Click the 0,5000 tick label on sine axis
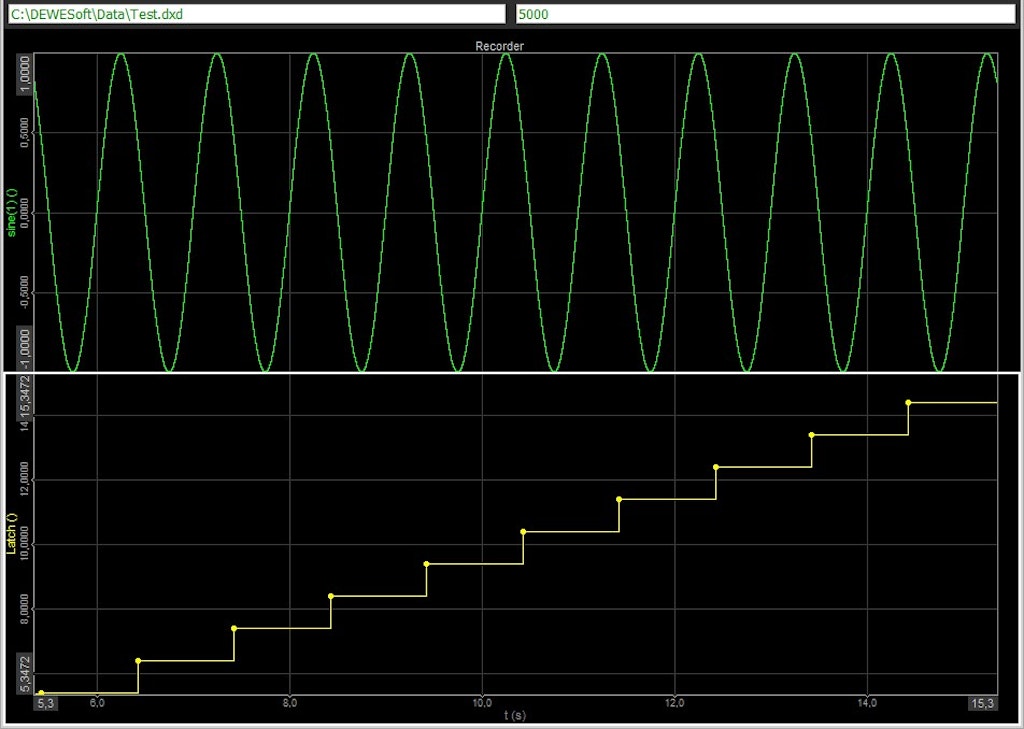 click(25, 133)
